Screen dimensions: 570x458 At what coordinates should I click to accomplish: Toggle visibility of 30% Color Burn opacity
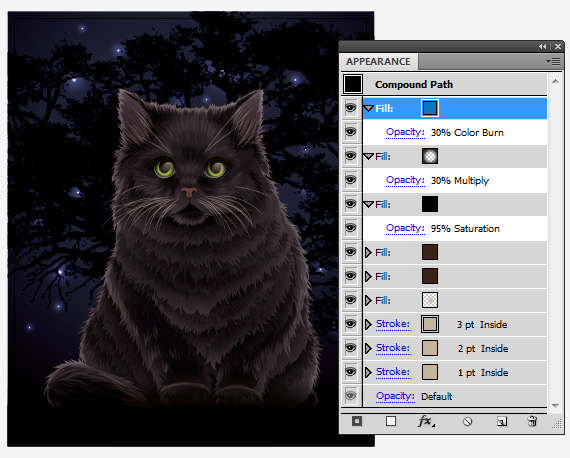pyautogui.click(x=351, y=132)
